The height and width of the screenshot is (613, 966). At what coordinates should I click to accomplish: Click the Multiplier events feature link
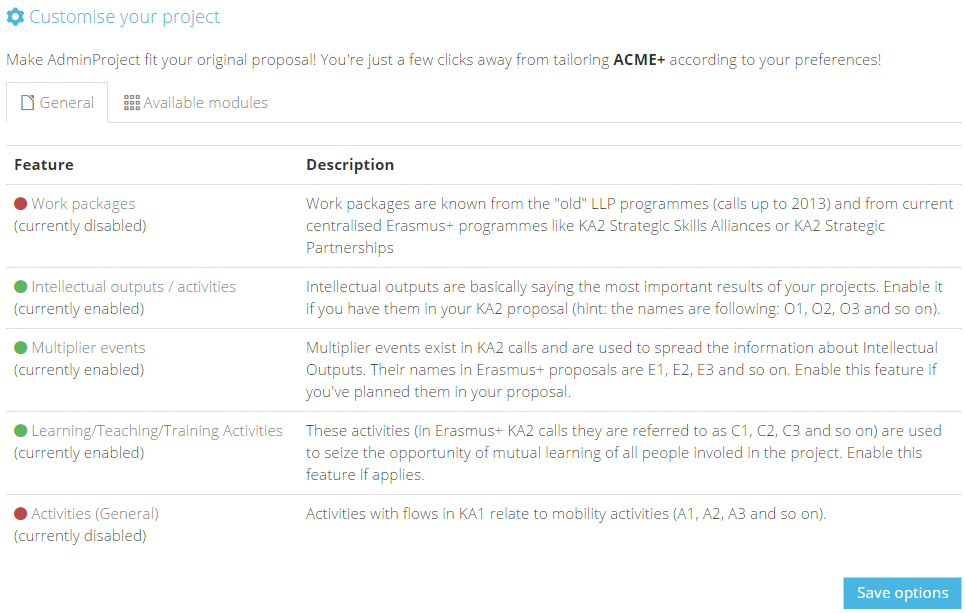coord(88,347)
